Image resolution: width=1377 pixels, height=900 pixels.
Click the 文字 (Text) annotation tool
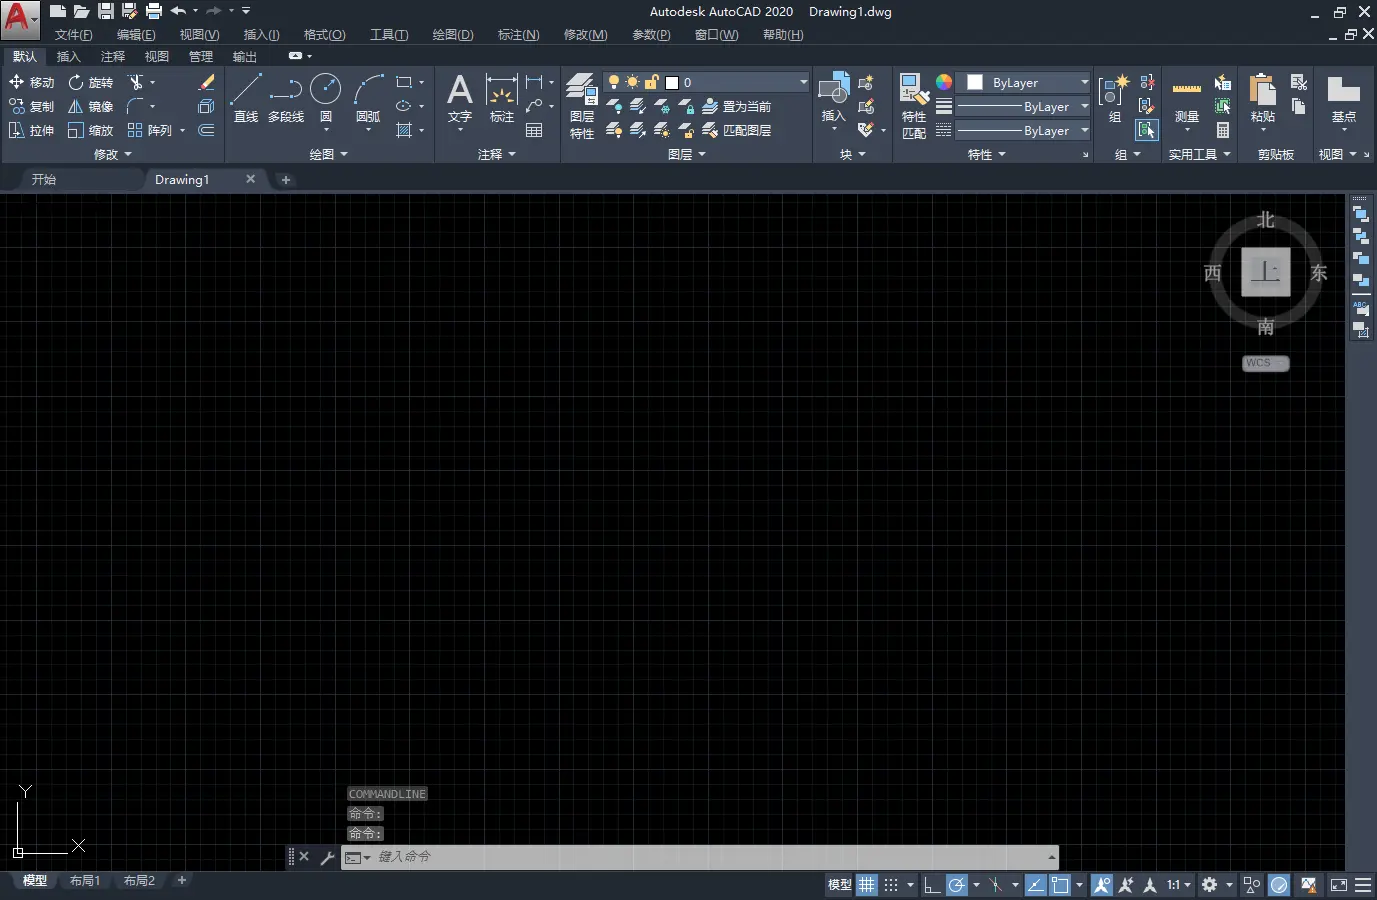[x=460, y=98]
